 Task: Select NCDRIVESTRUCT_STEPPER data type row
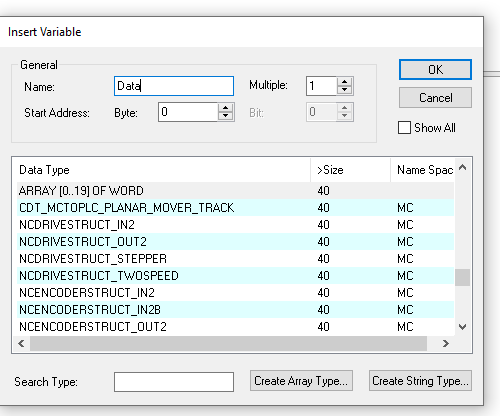[235, 259]
